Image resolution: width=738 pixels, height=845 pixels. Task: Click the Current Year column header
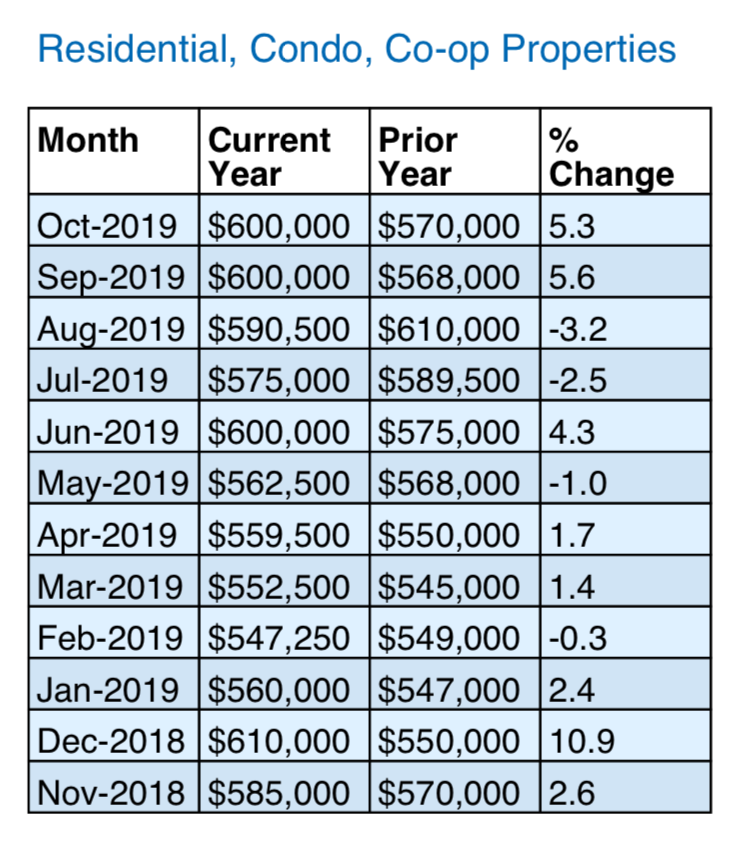click(x=270, y=156)
